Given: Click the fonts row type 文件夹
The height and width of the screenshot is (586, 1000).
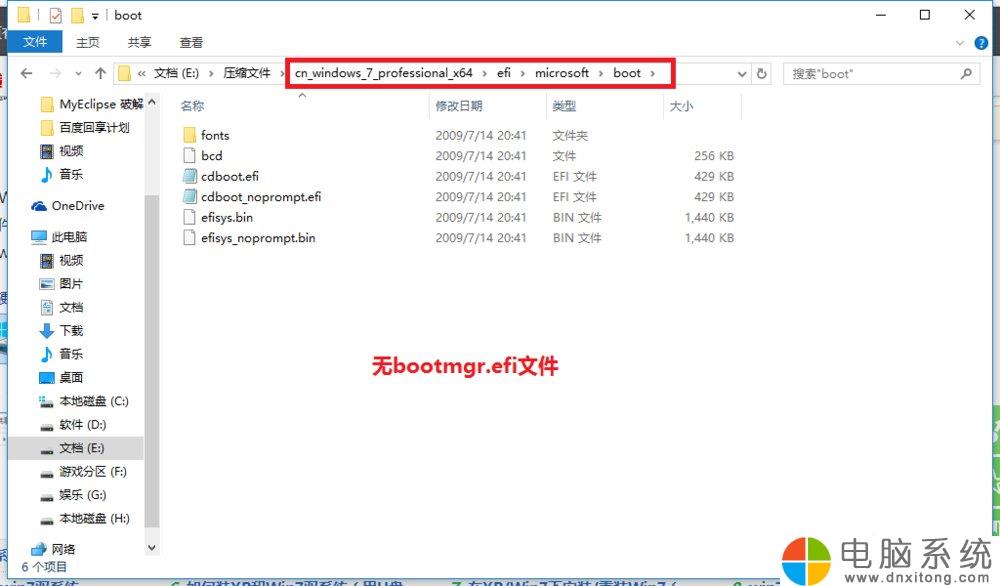Looking at the screenshot, I should coord(570,135).
